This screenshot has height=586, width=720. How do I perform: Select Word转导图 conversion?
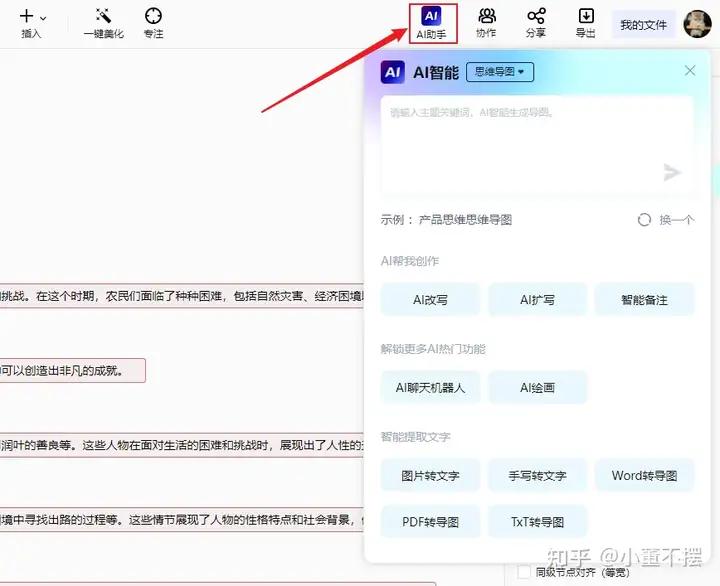644,475
